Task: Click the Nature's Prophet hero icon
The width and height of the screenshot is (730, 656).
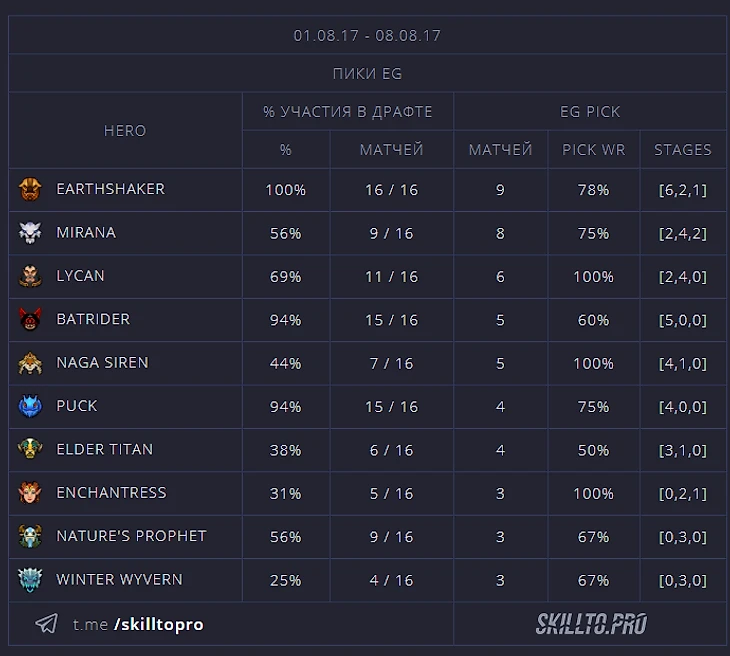Action: 30,537
